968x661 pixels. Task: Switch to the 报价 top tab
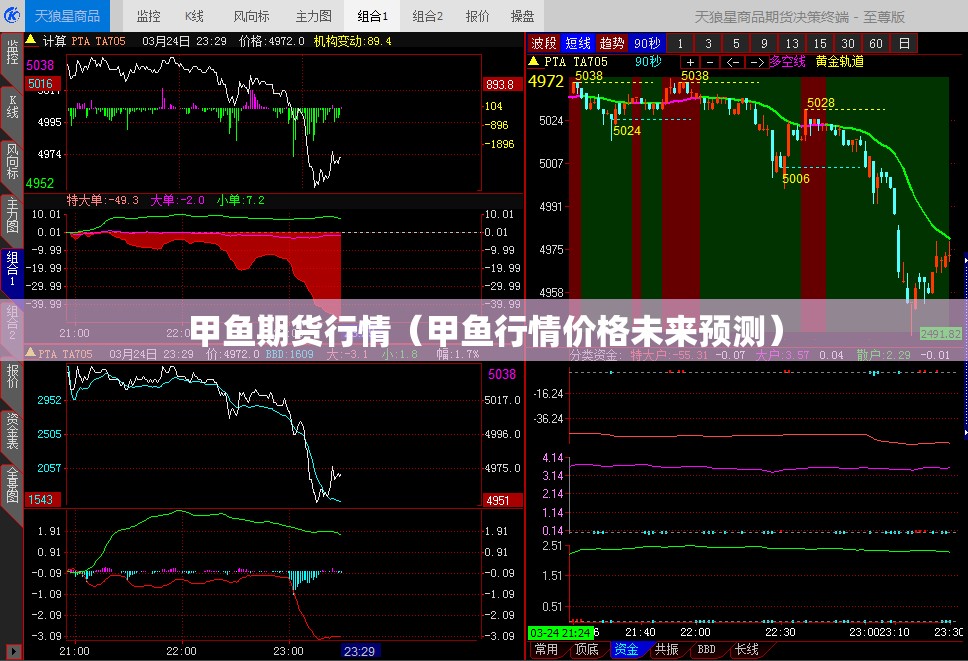coord(477,16)
